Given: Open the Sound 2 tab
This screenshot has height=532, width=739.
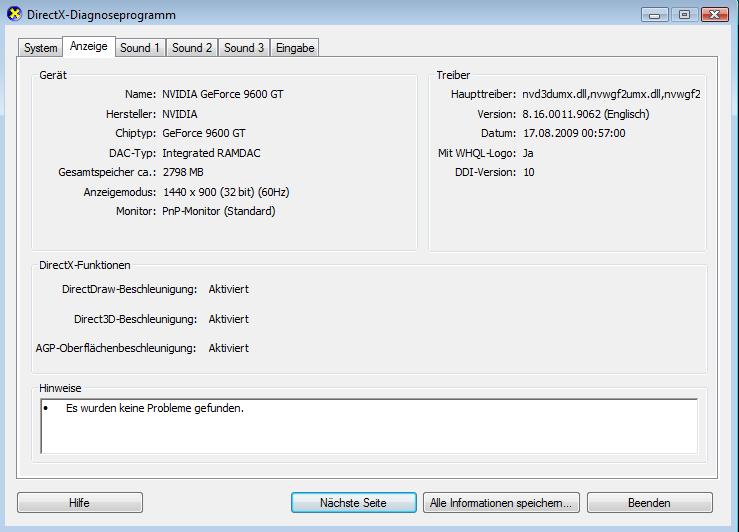Looking at the screenshot, I should coord(192,48).
